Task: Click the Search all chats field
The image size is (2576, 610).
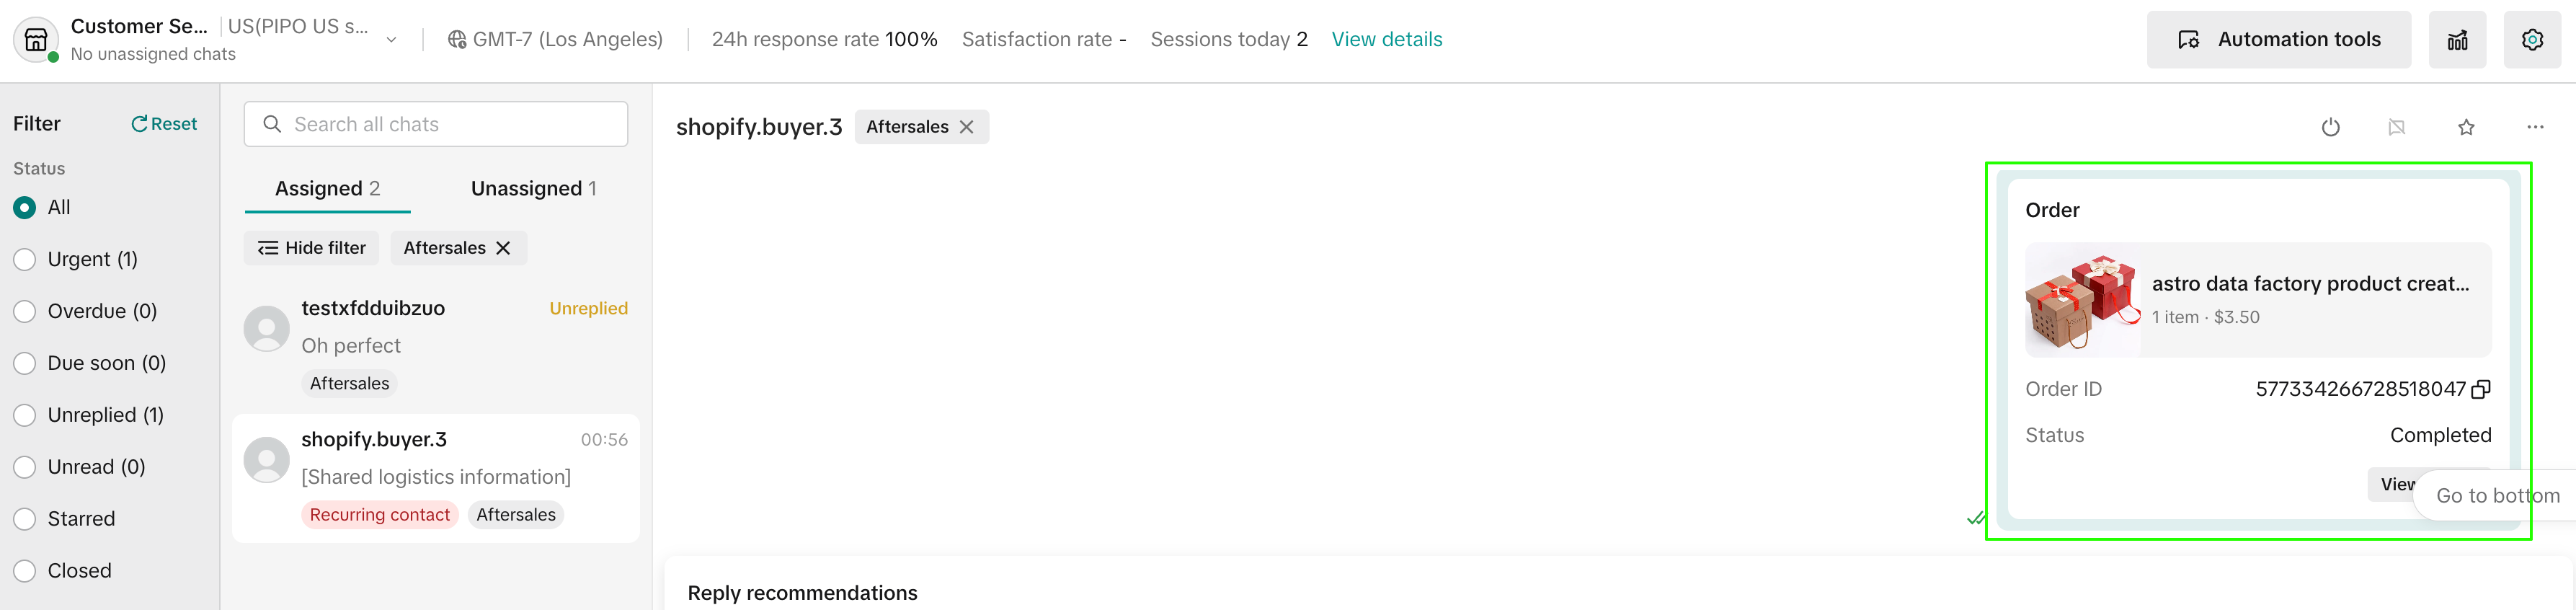Action: (436, 124)
